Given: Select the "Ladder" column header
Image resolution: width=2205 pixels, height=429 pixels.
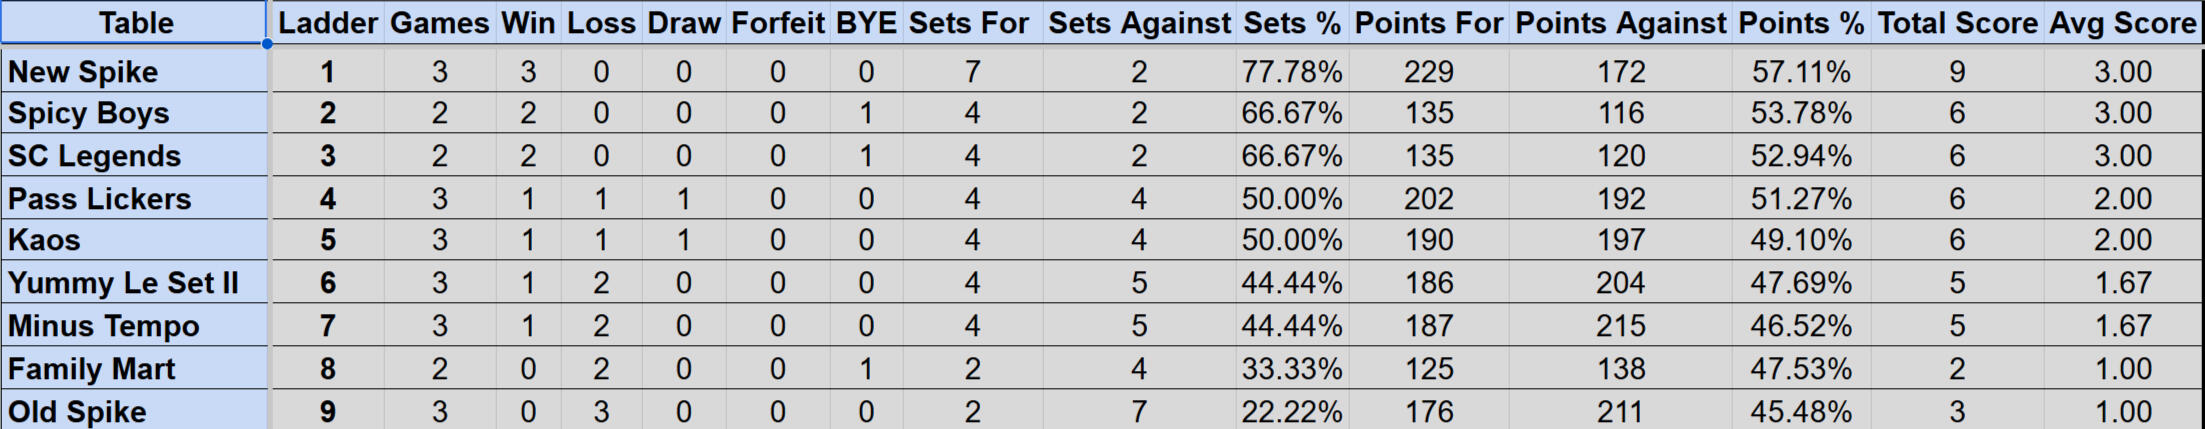Looking at the screenshot, I should [x=327, y=22].
